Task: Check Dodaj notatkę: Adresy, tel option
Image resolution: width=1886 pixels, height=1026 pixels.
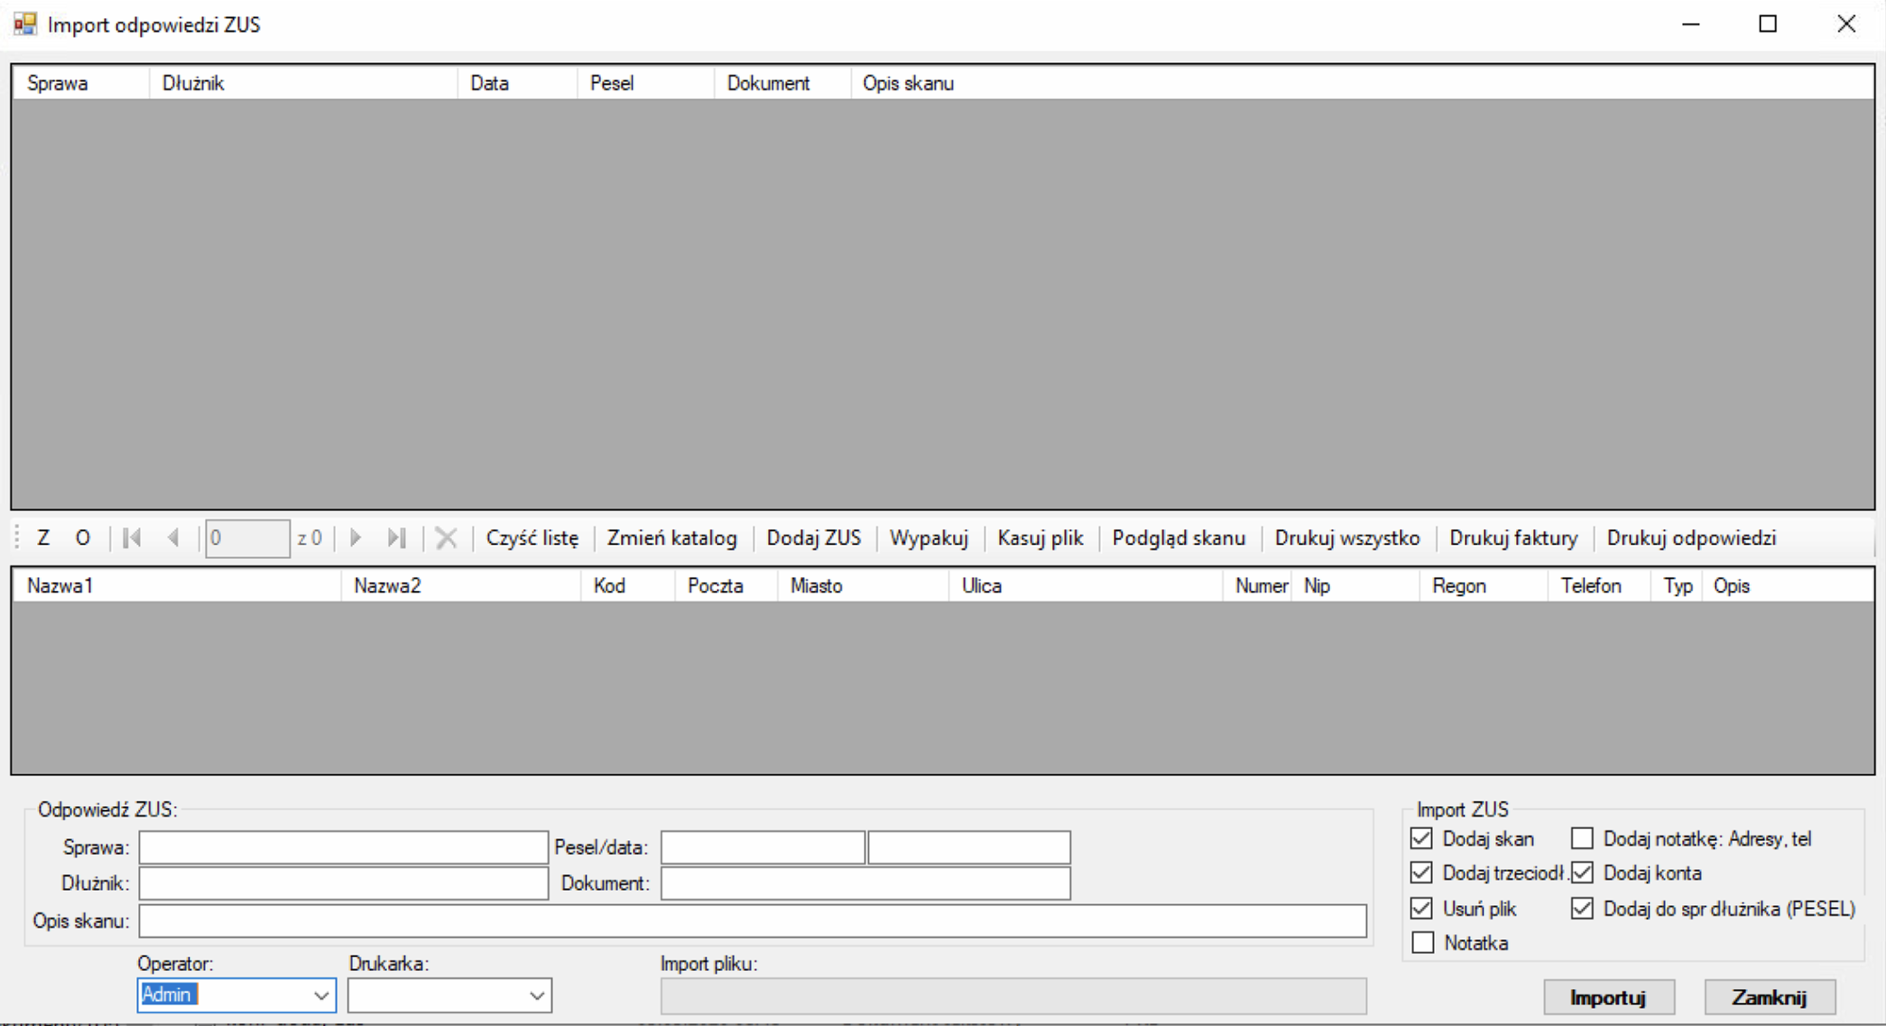Action: 1582,838
